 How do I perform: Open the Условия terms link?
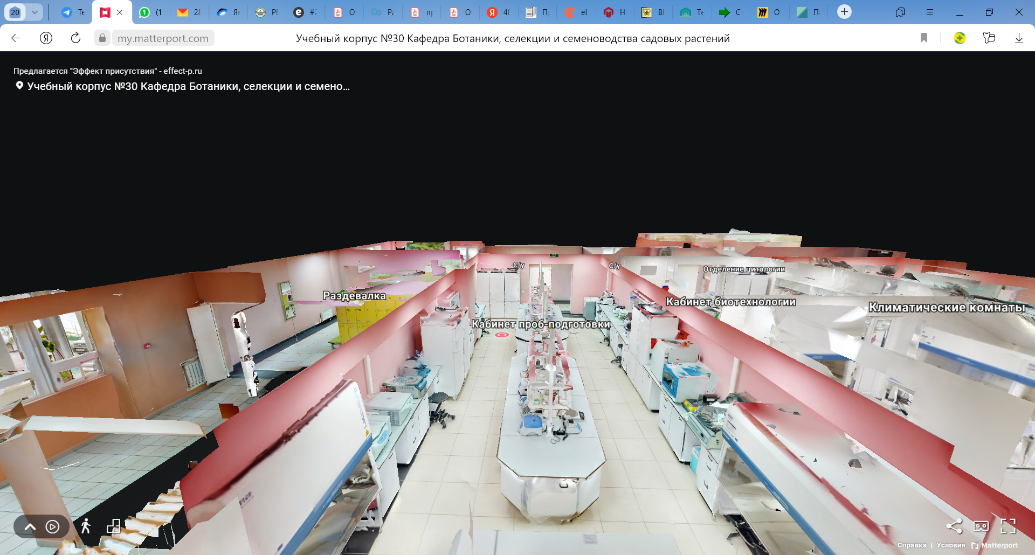[950, 546]
